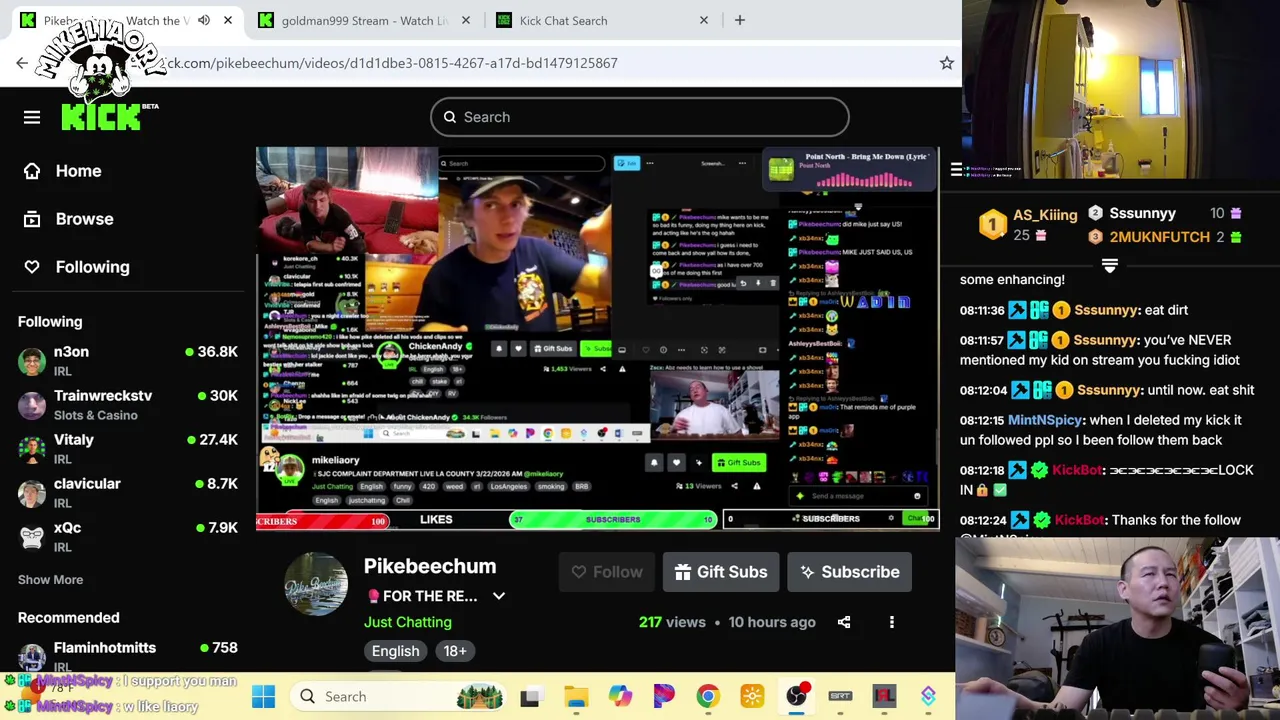Click the browser address bar URL
The width and height of the screenshot is (1280, 720).
pyautogui.click(x=390, y=63)
